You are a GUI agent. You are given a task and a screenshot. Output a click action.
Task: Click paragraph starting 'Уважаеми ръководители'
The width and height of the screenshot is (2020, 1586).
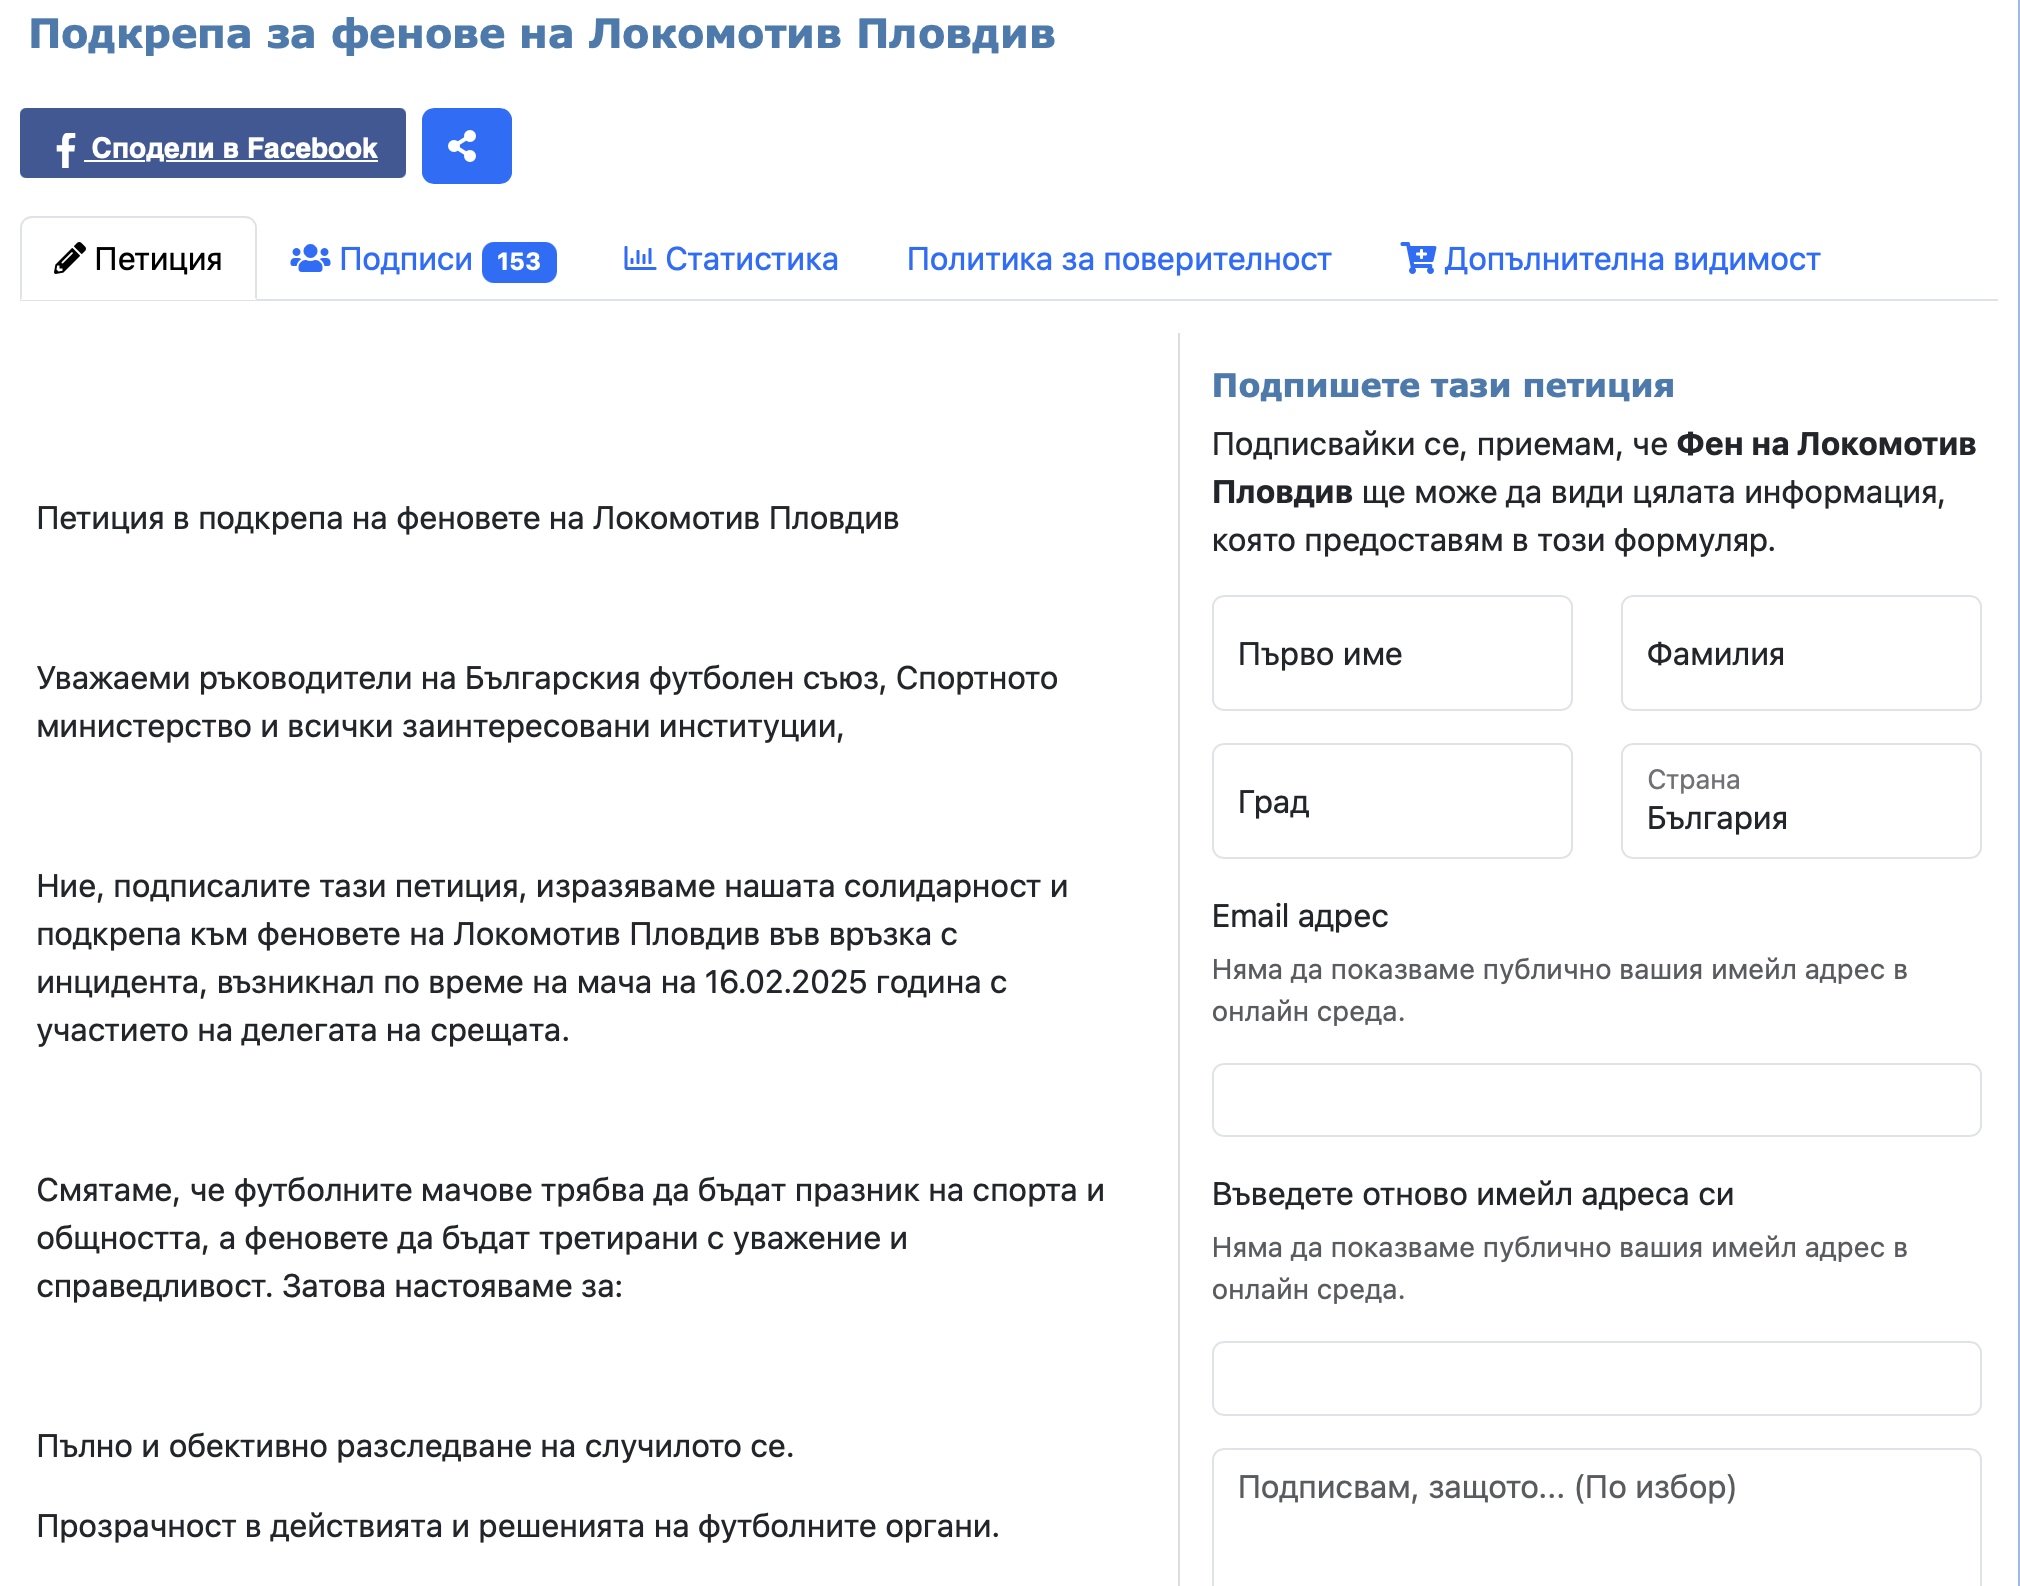547,702
